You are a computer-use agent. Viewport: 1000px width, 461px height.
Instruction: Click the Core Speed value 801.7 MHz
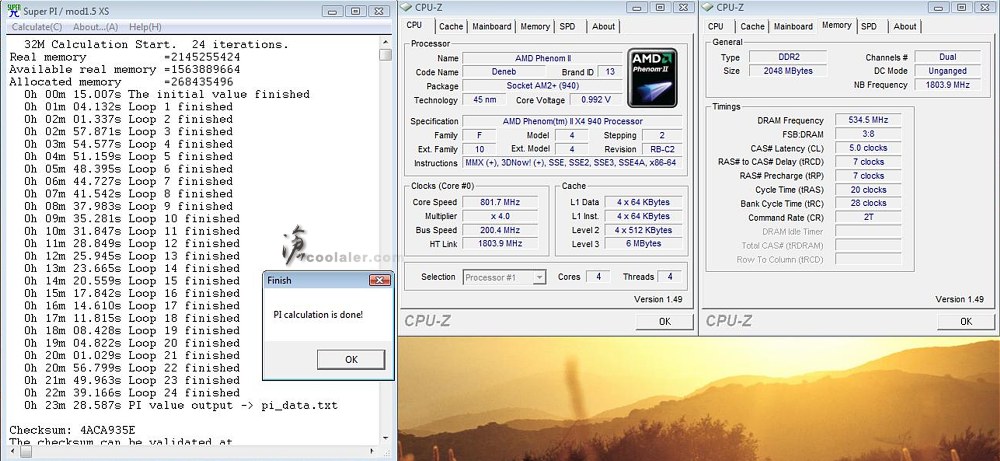pyautogui.click(x=499, y=202)
